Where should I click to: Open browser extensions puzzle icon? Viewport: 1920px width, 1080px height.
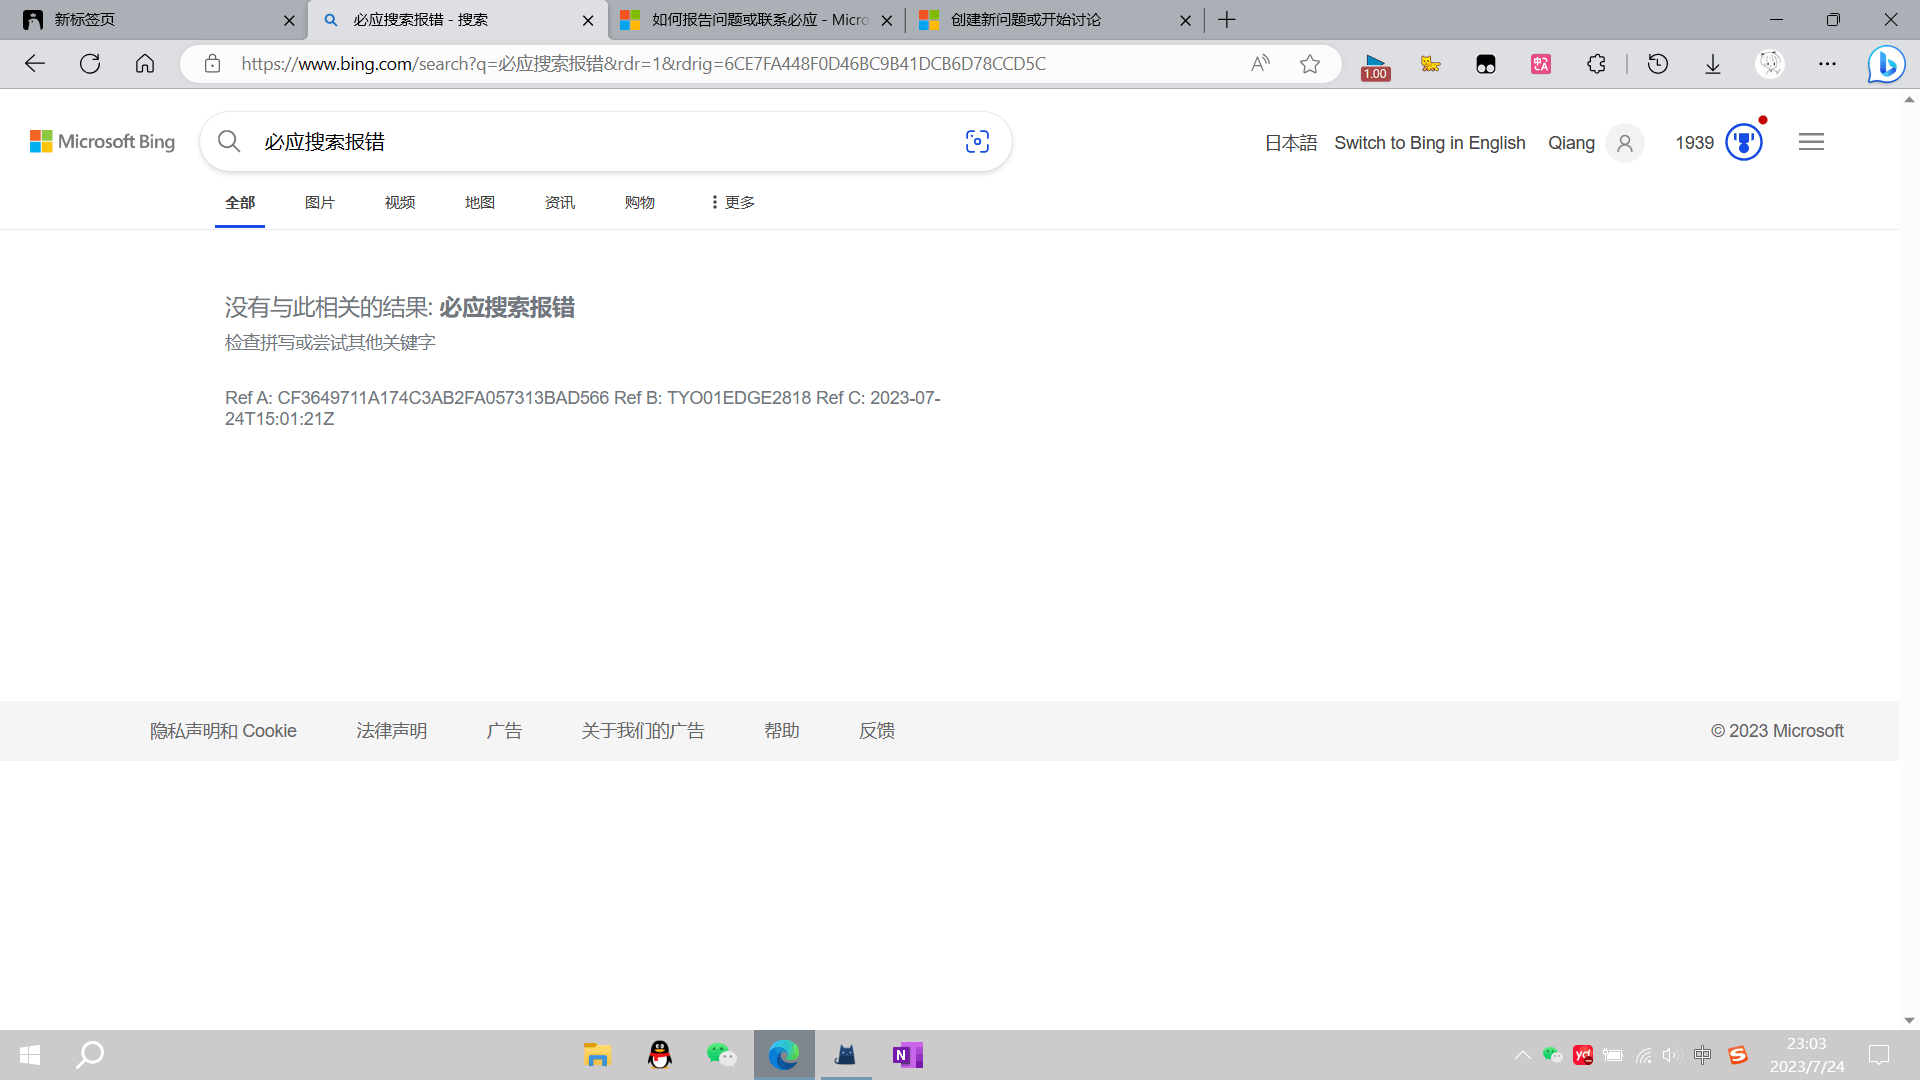tap(1596, 64)
